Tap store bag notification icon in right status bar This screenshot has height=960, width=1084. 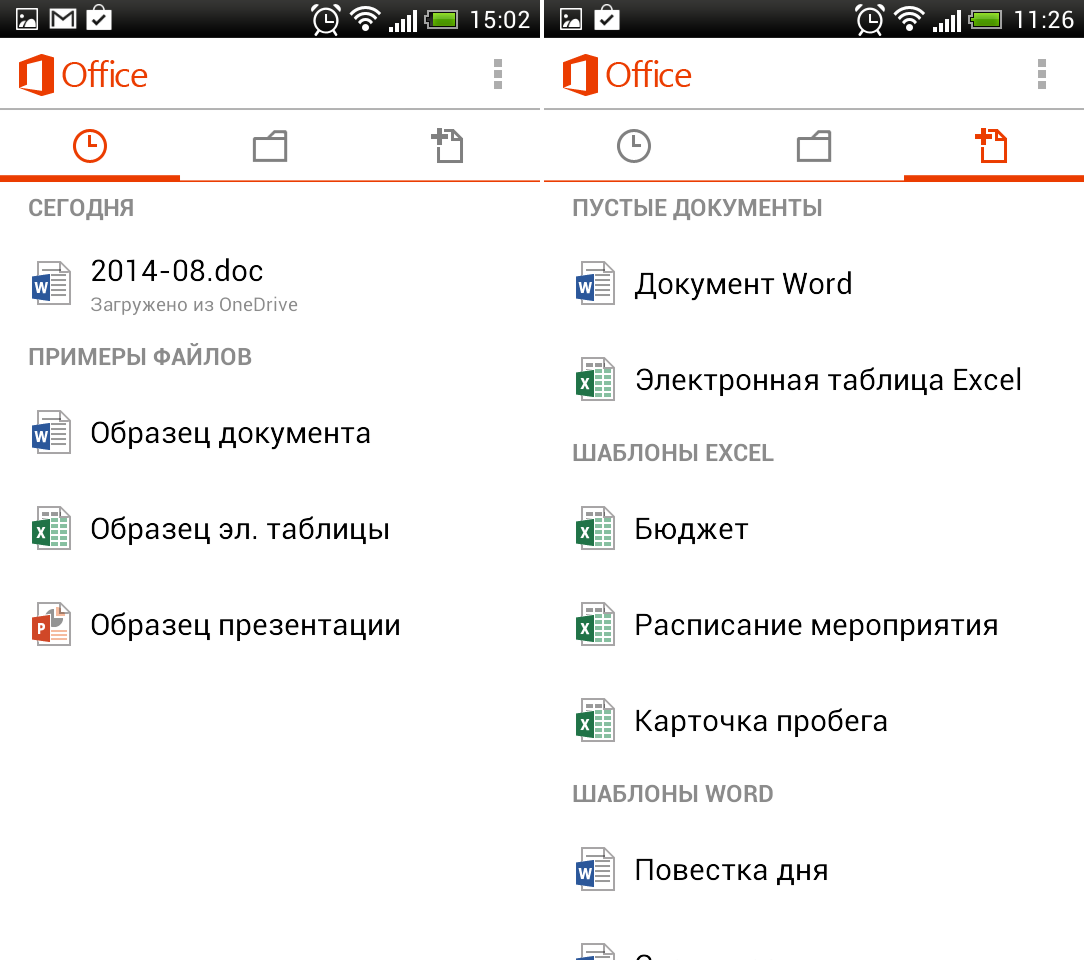click(606, 17)
